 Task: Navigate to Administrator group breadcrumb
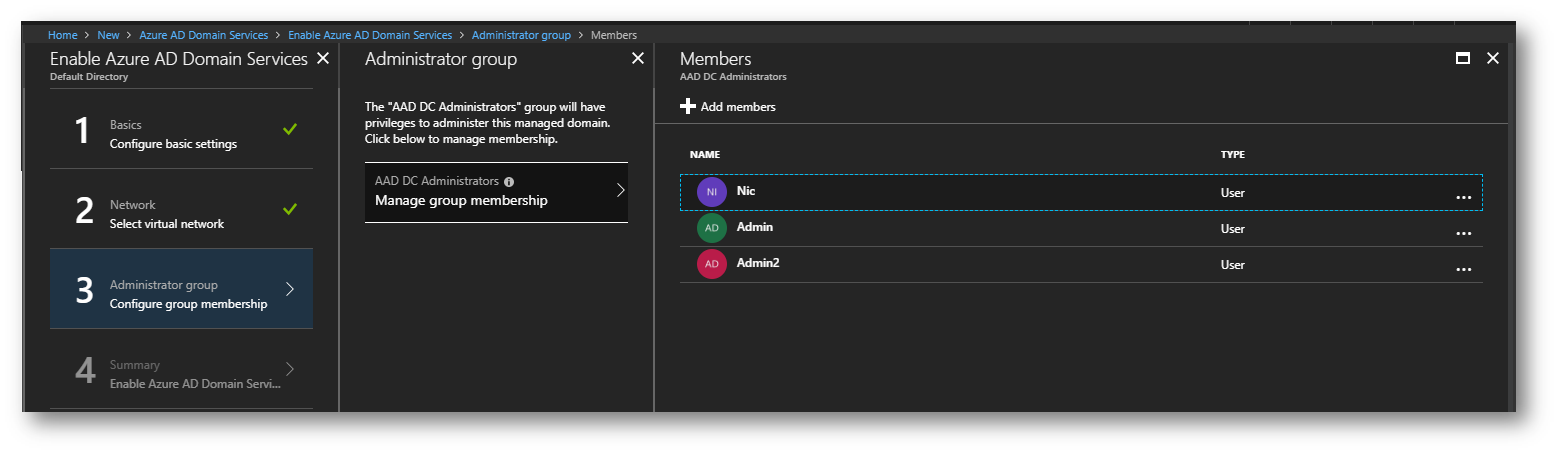click(521, 35)
